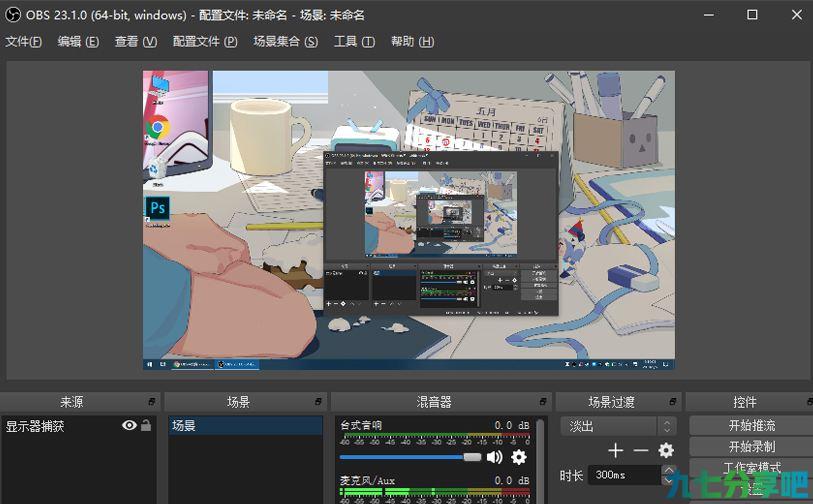Click Chrome icon in the preview
Image resolution: width=813 pixels, height=504 pixels.
point(158,128)
